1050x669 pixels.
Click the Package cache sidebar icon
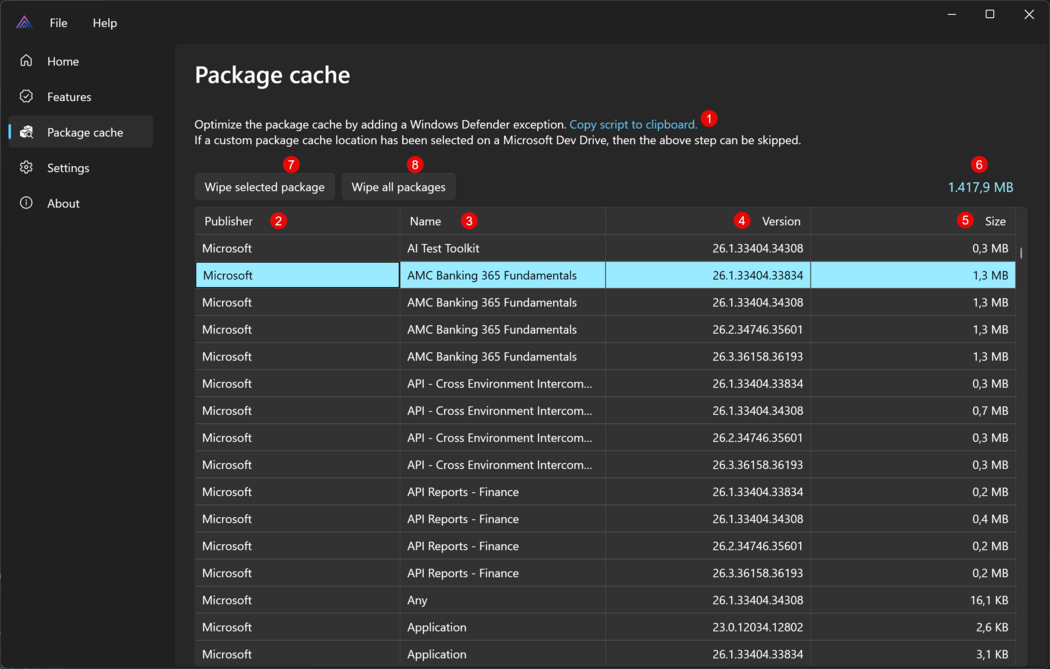coord(27,132)
